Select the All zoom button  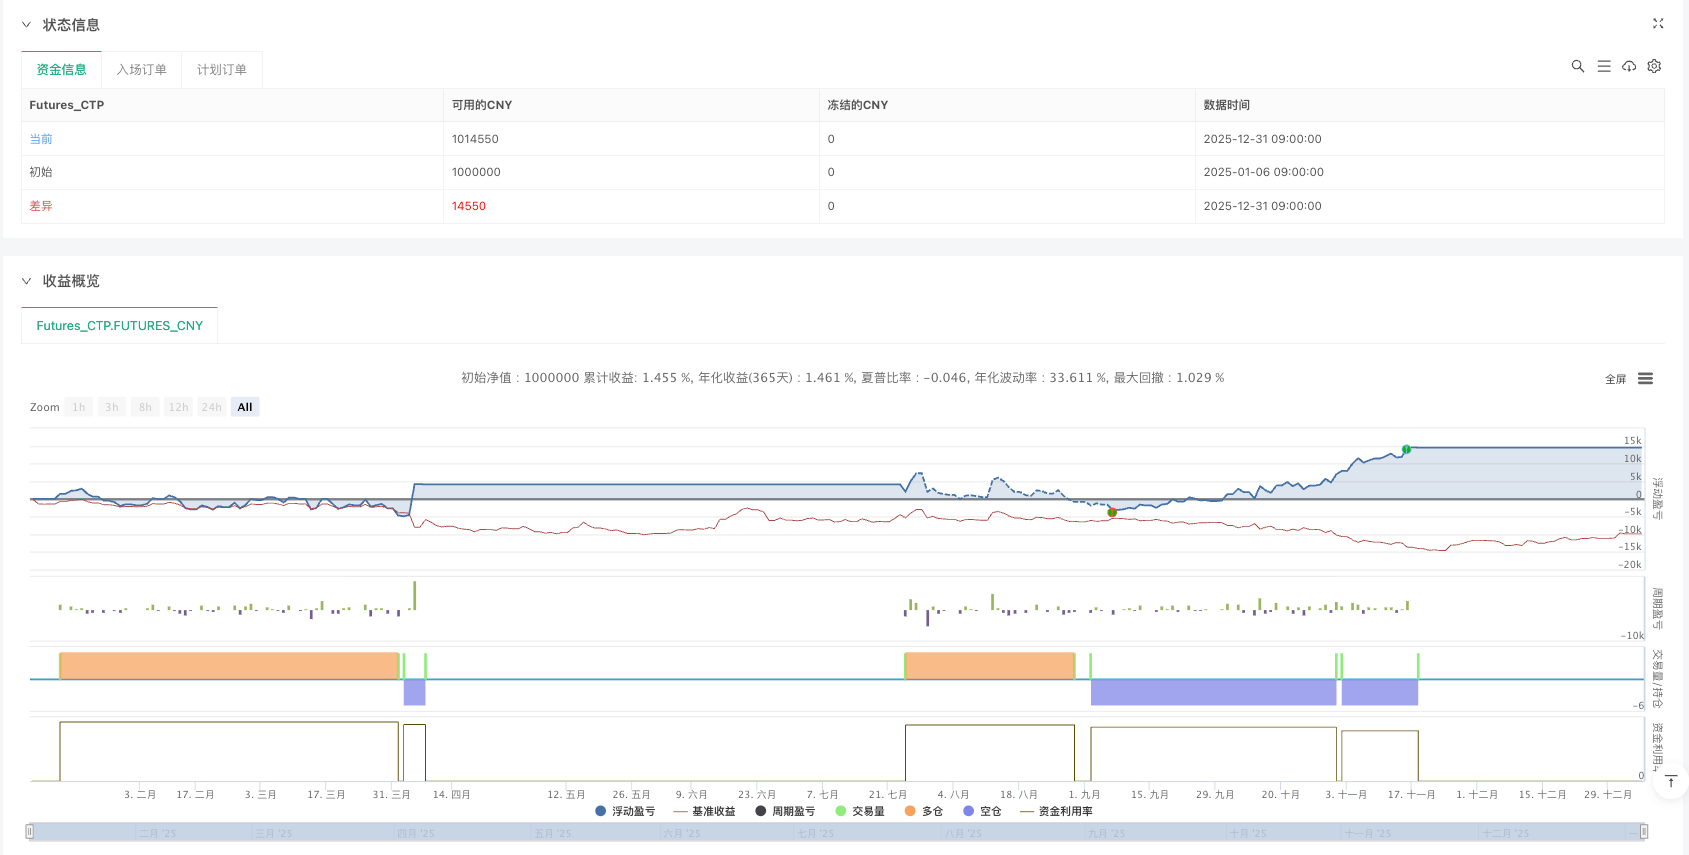(x=245, y=407)
